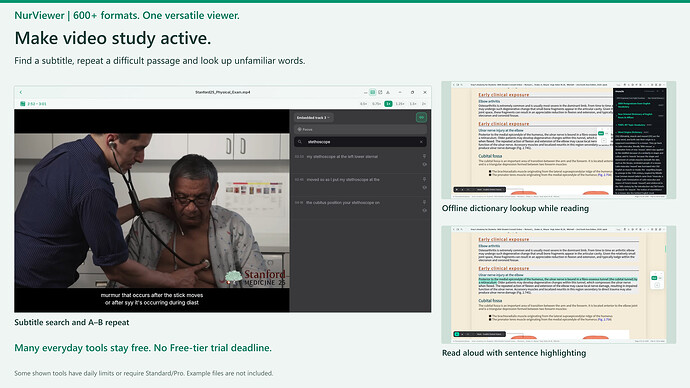Toggle the green loop button in the subtitle panel
The width and height of the screenshot is (690, 388).
(x=421, y=117)
